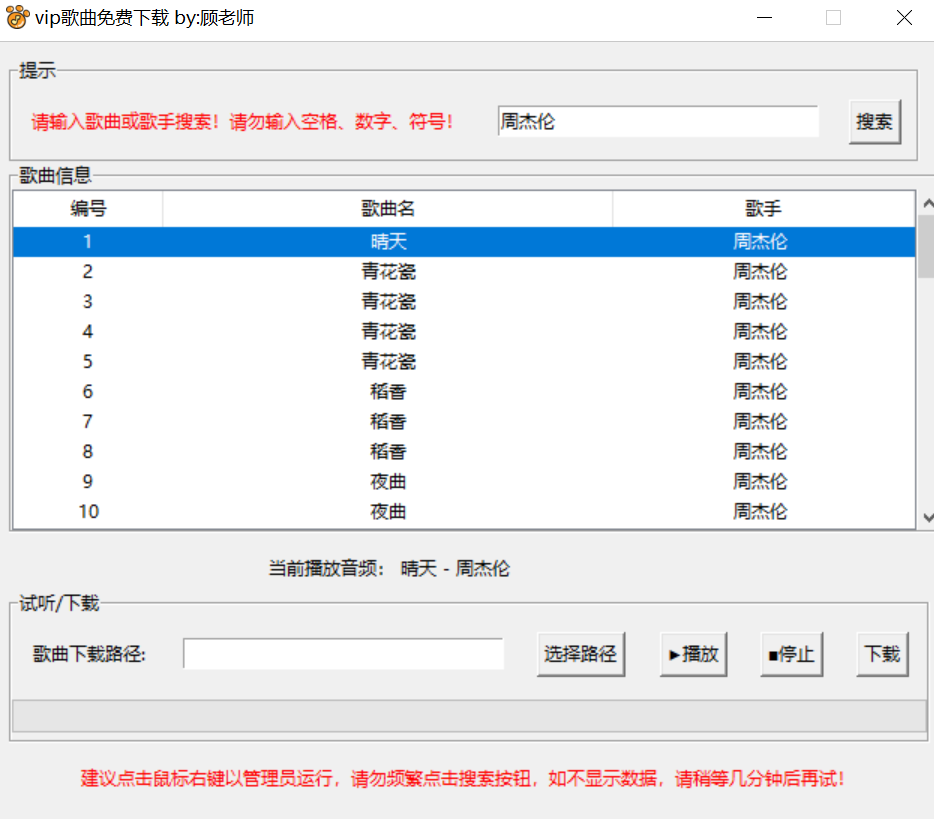Click the 搜索 search button
This screenshot has width=934, height=819.
(x=875, y=122)
